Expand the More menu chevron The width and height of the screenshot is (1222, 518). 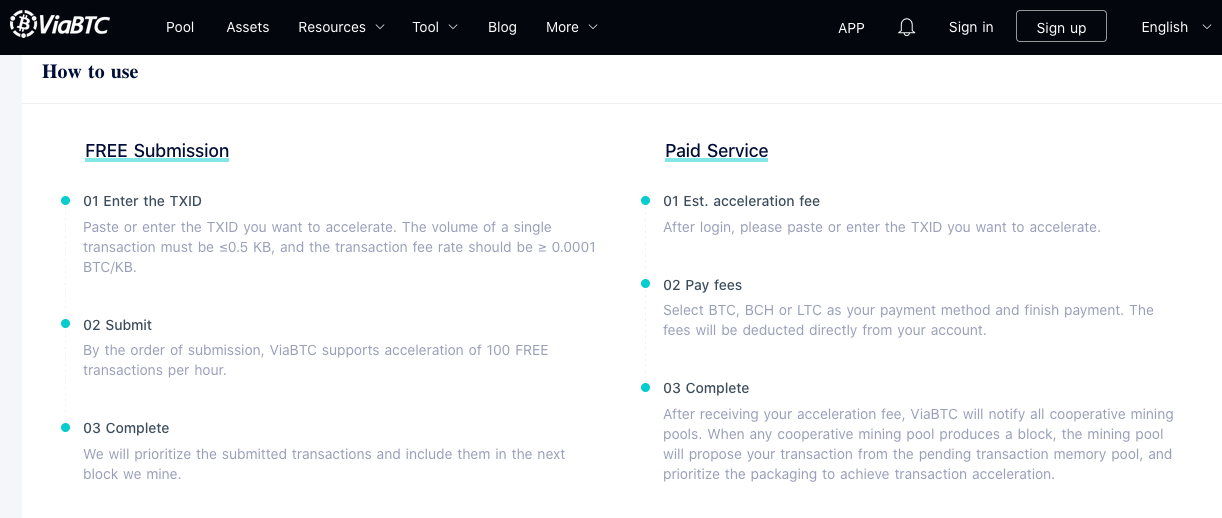[593, 27]
